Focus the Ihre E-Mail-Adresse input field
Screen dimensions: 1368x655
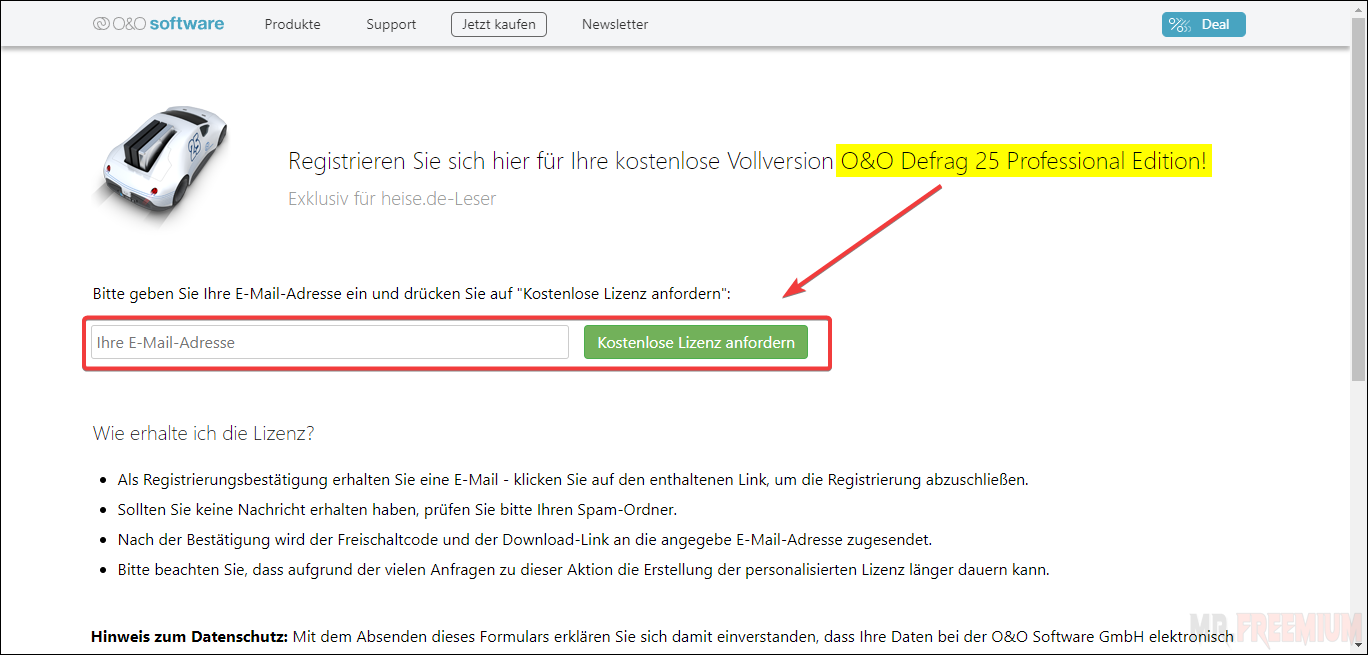click(330, 342)
